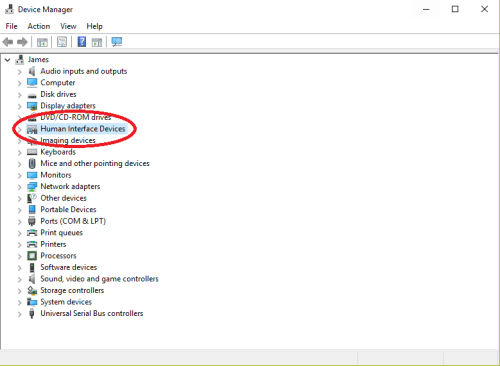Expand the Keyboards category
The width and height of the screenshot is (500, 366).
(x=20, y=153)
